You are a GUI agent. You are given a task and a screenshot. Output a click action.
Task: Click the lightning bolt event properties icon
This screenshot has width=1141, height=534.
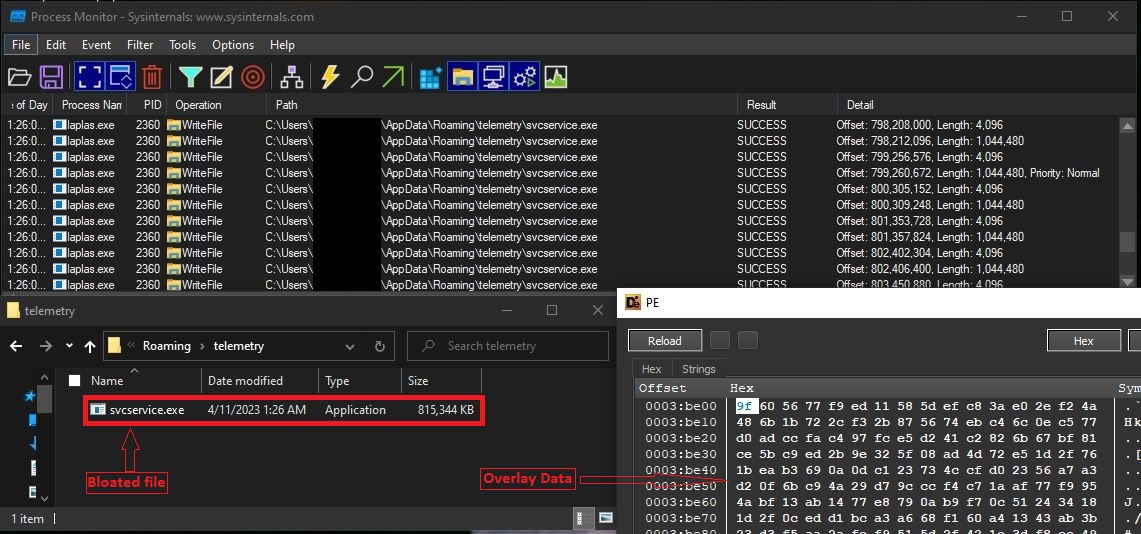[330, 77]
